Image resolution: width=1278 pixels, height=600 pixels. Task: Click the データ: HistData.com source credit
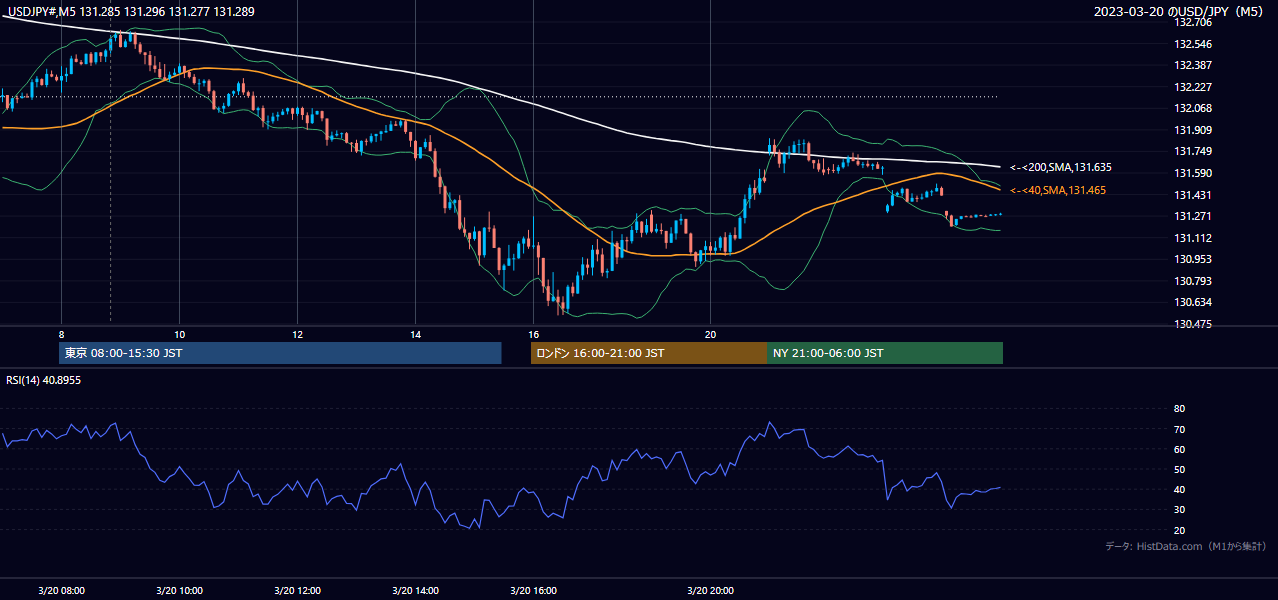coord(1185,546)
